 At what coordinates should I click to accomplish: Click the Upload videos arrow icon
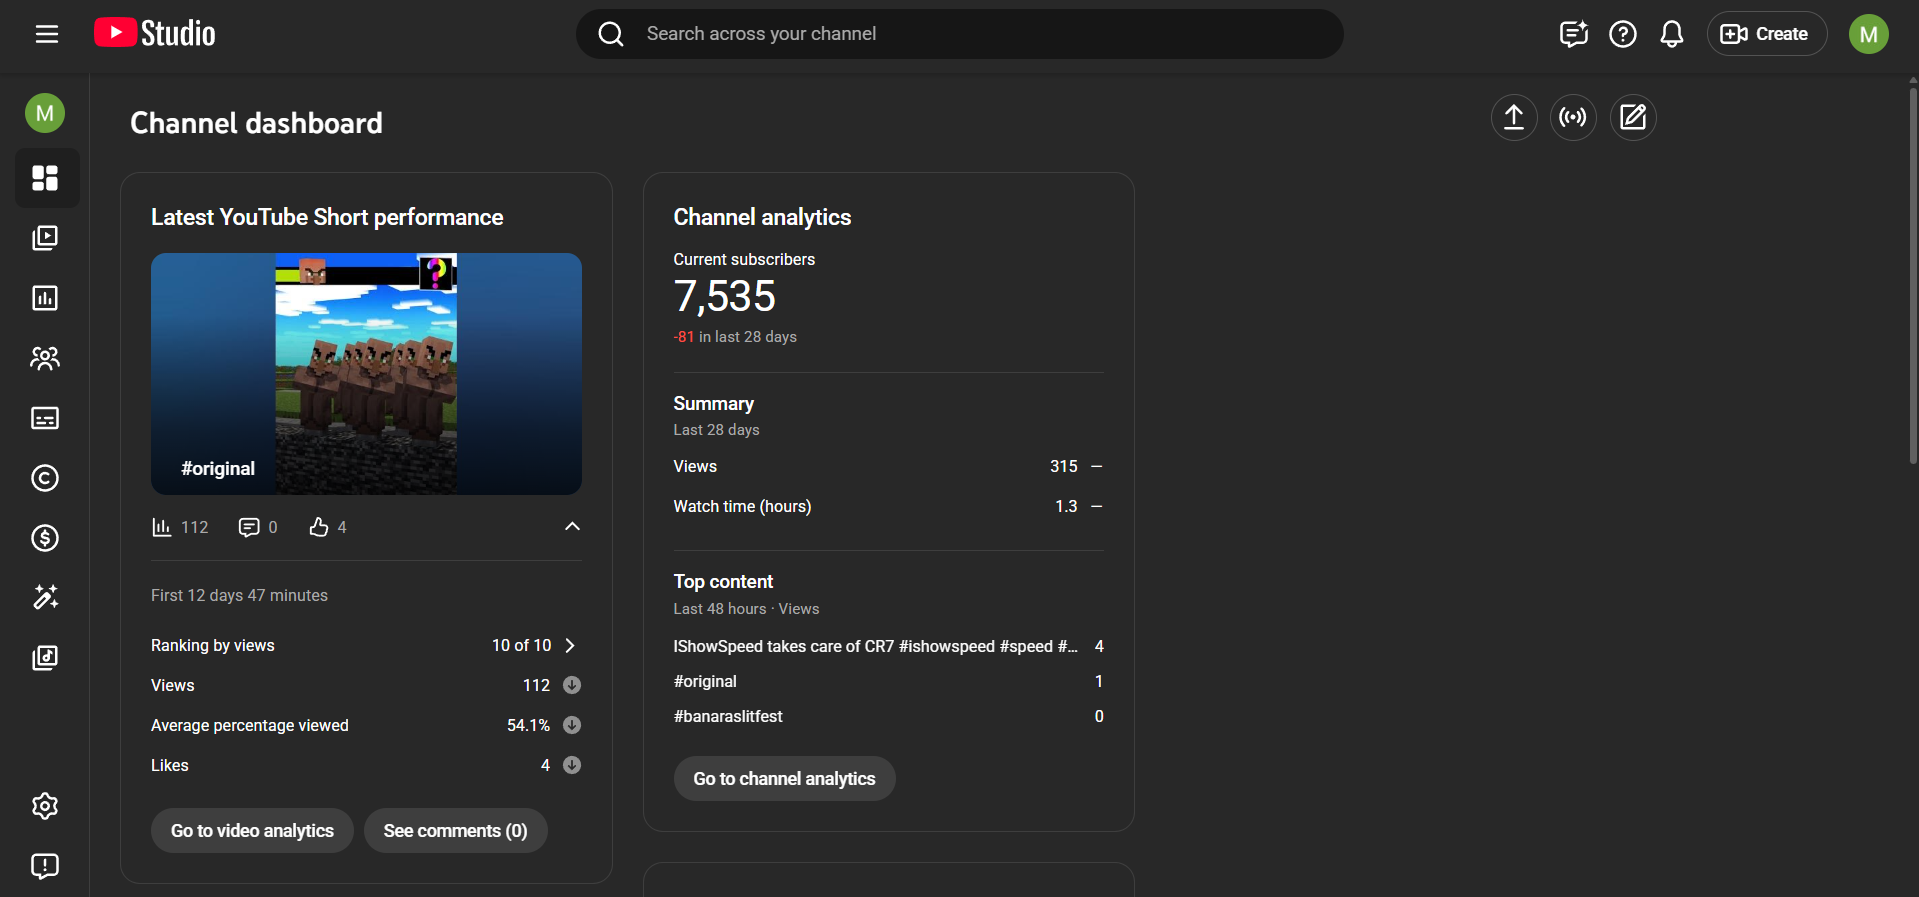pos(1514,118)
